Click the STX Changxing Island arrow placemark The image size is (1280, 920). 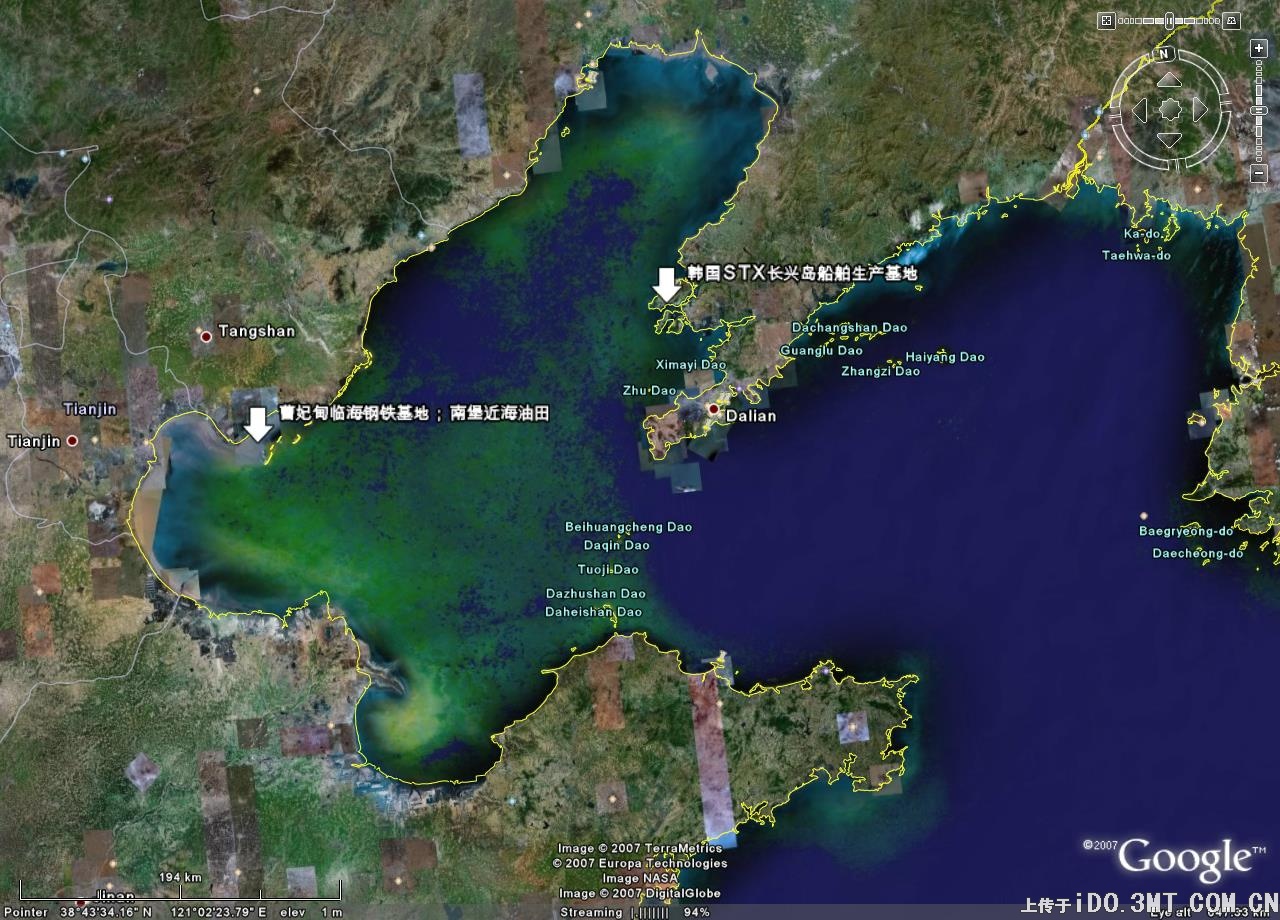(x=666, y=284)
